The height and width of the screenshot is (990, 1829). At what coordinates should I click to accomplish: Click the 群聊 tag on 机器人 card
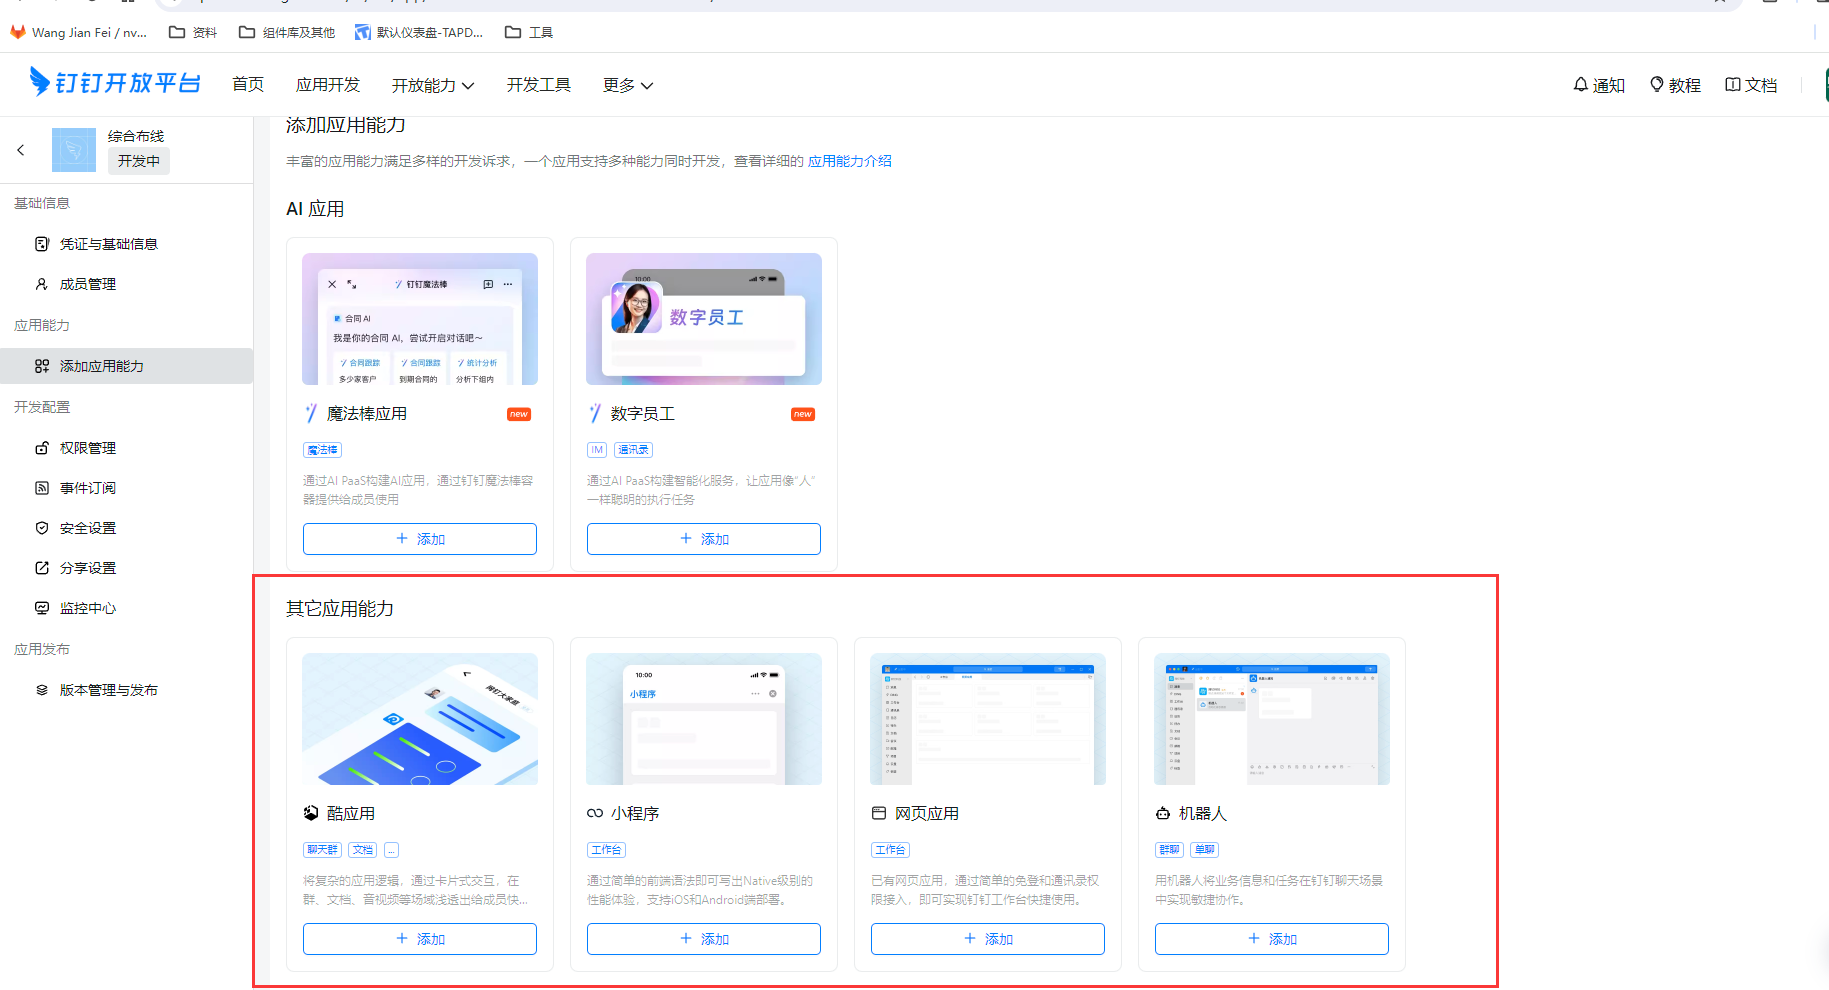[x=1169, y=850]
